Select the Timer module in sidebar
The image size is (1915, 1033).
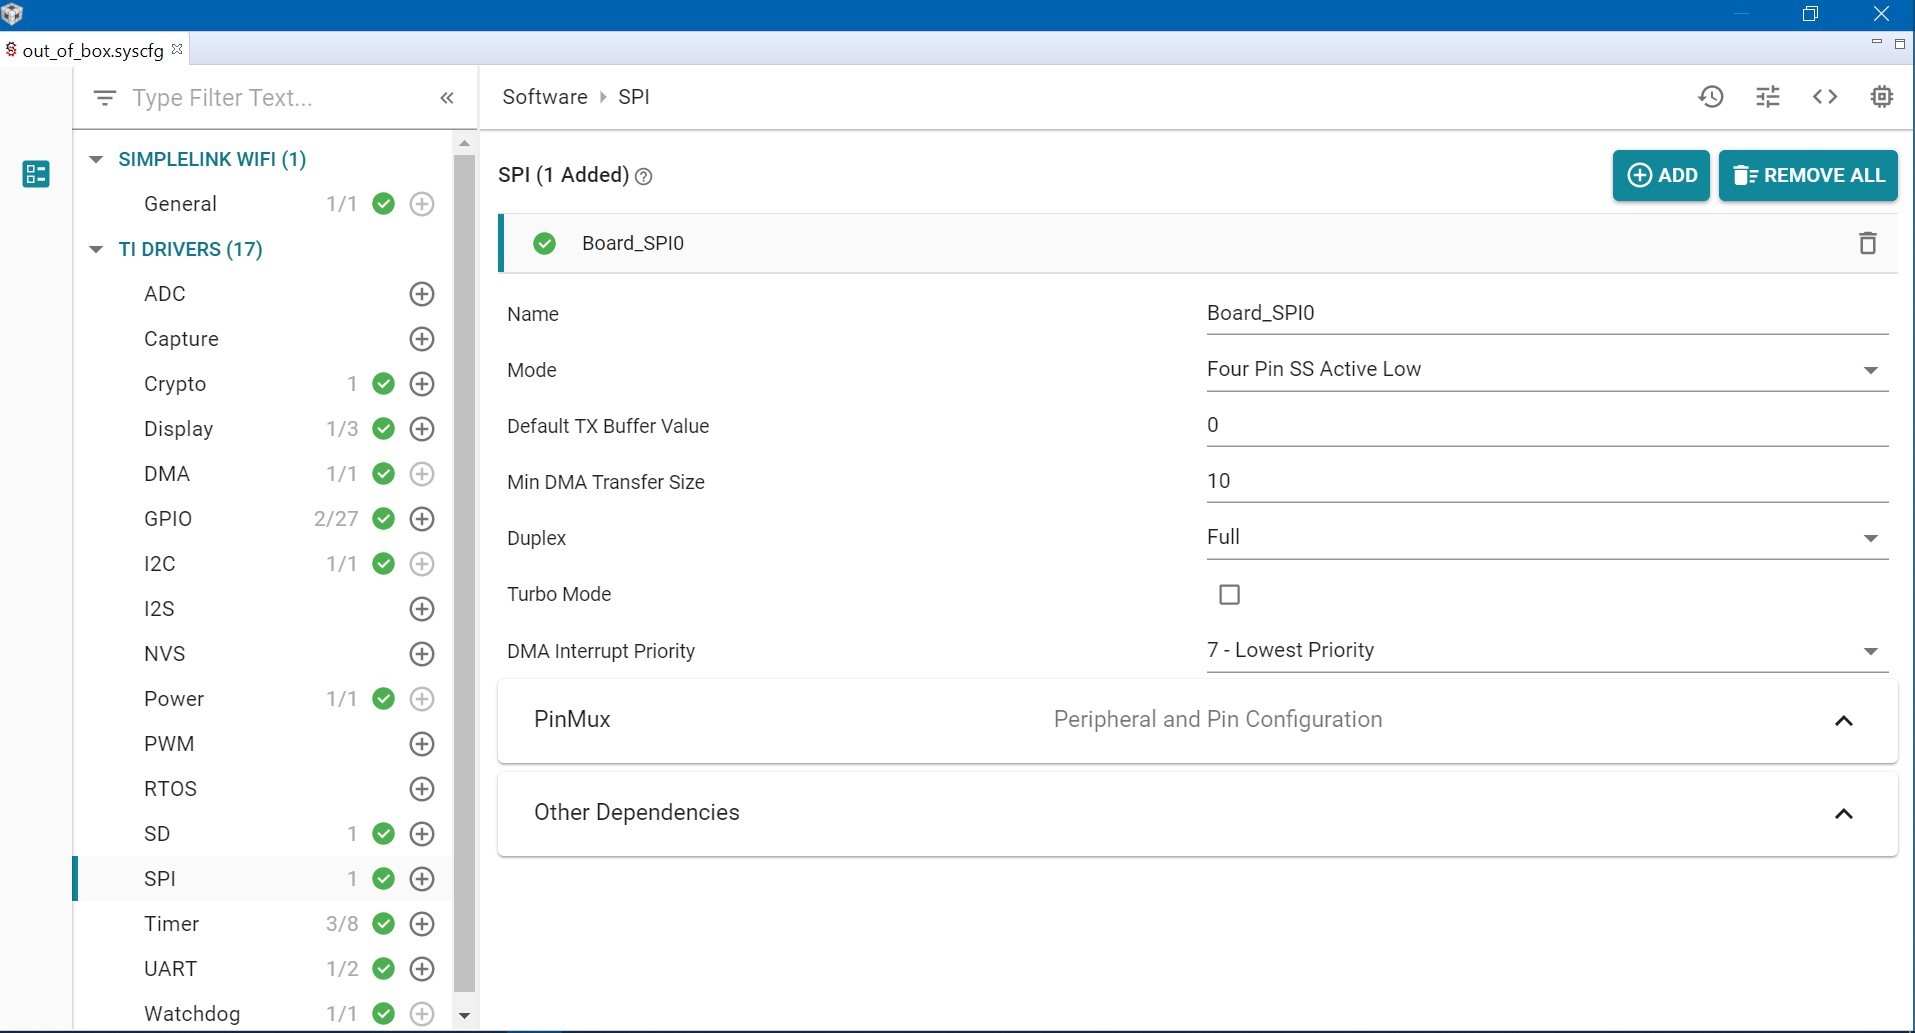click(172, 924)
